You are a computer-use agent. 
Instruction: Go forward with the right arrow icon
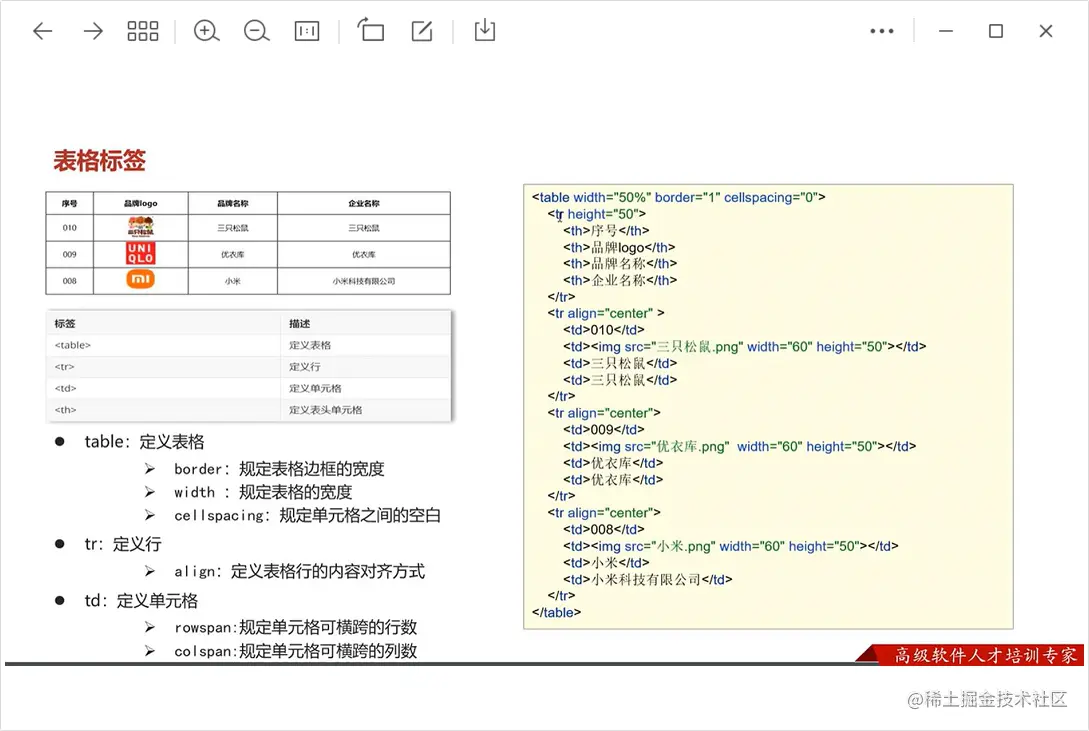pos(92,31)
